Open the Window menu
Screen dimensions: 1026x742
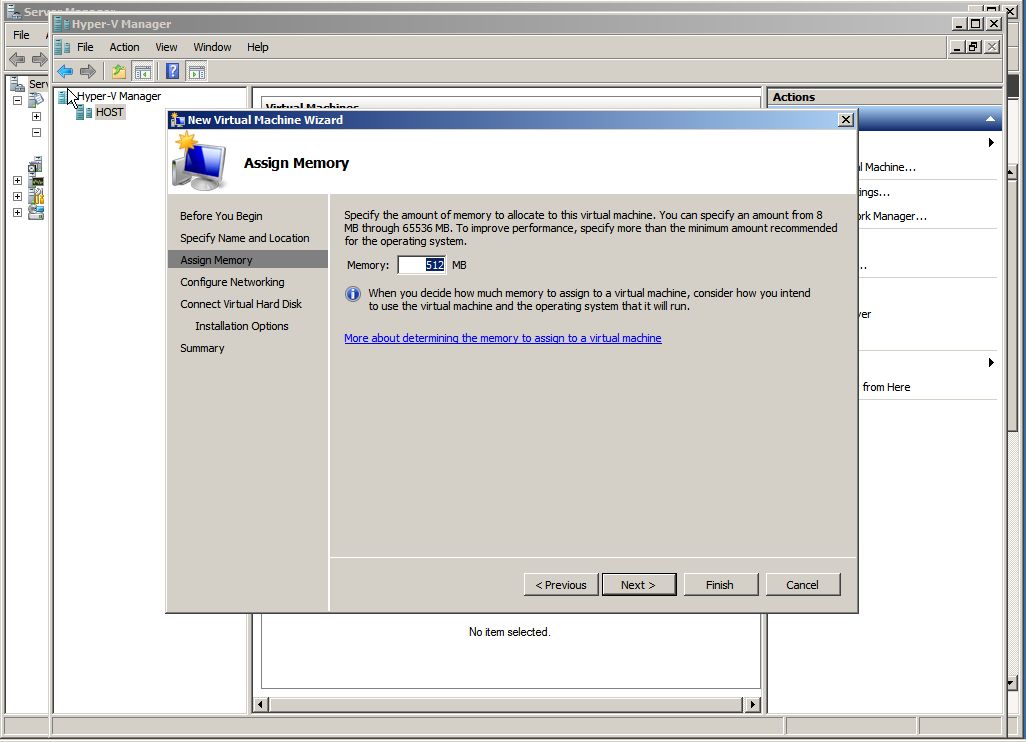[212, 47]
